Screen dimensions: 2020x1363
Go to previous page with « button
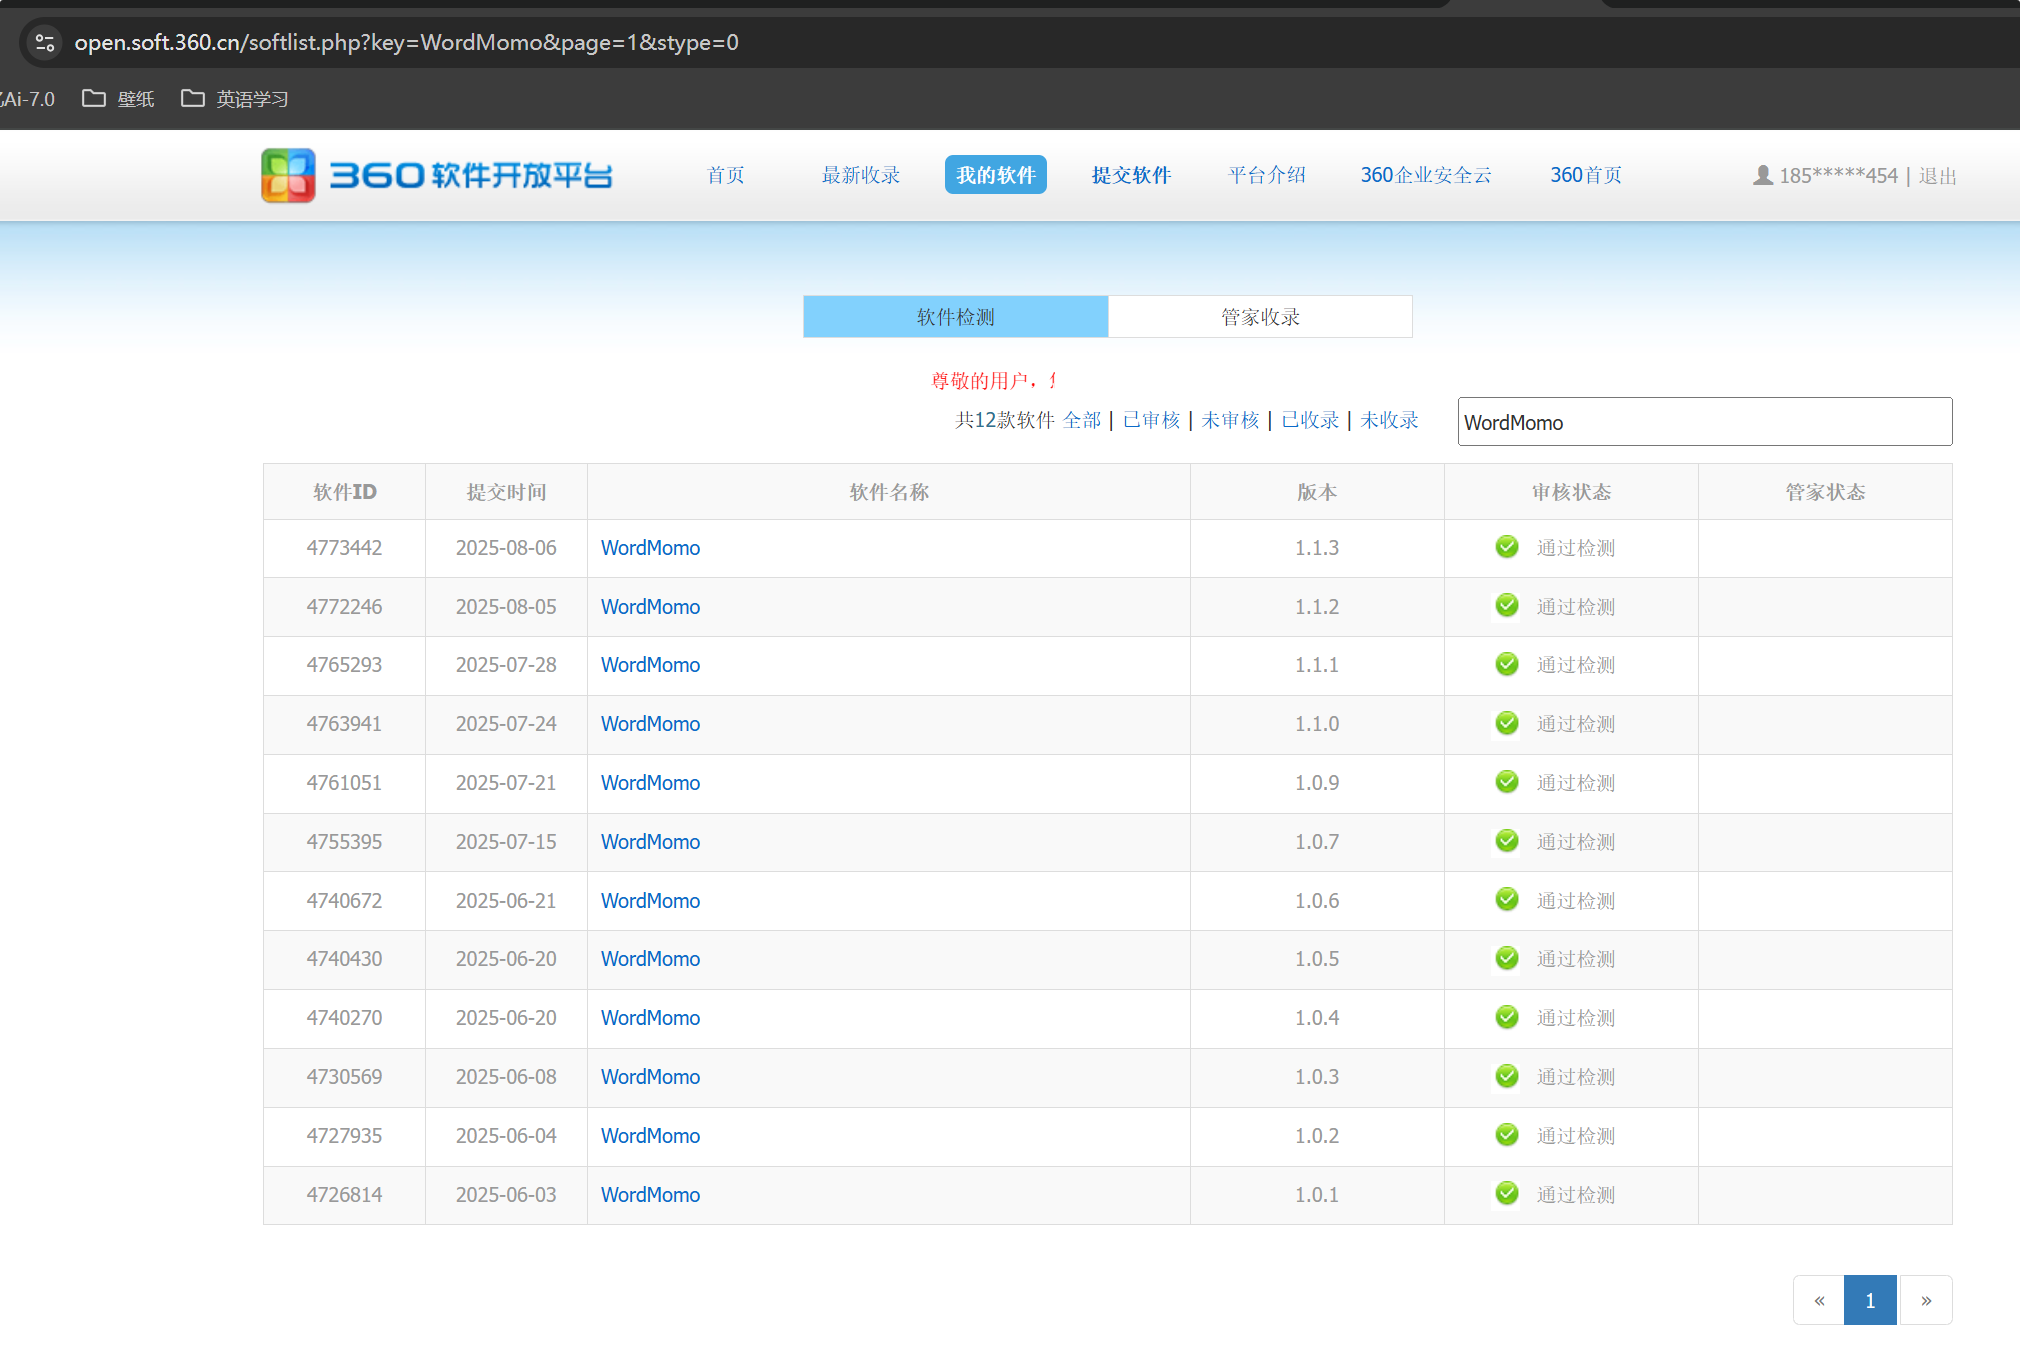pyautogui.click(x=1819, y=1300)
